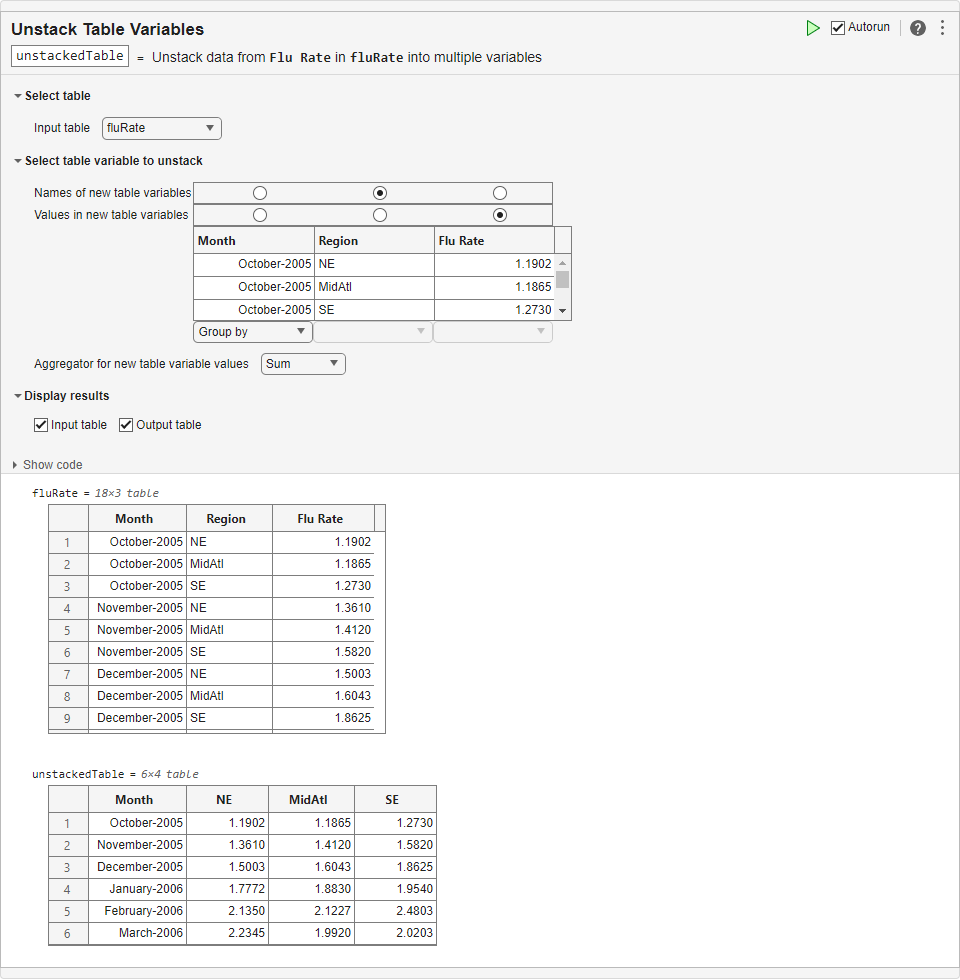Select Region as values in new variables
Image resolution: width=960 pixels, height=980 pixels.
pos(380,215)
